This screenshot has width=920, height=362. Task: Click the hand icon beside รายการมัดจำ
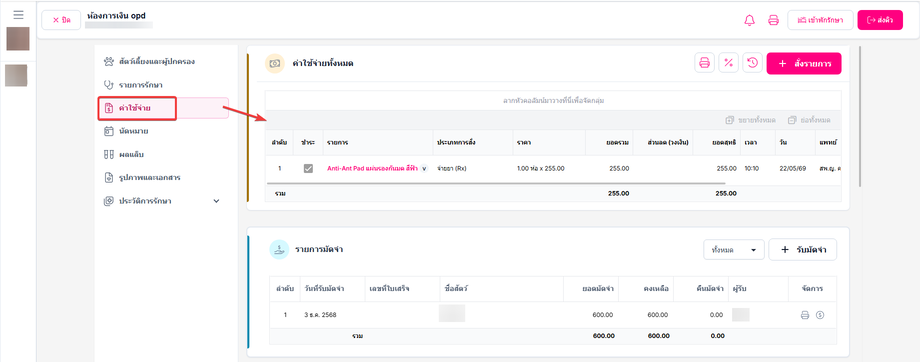pyautogui.click(x=279, y=249)
